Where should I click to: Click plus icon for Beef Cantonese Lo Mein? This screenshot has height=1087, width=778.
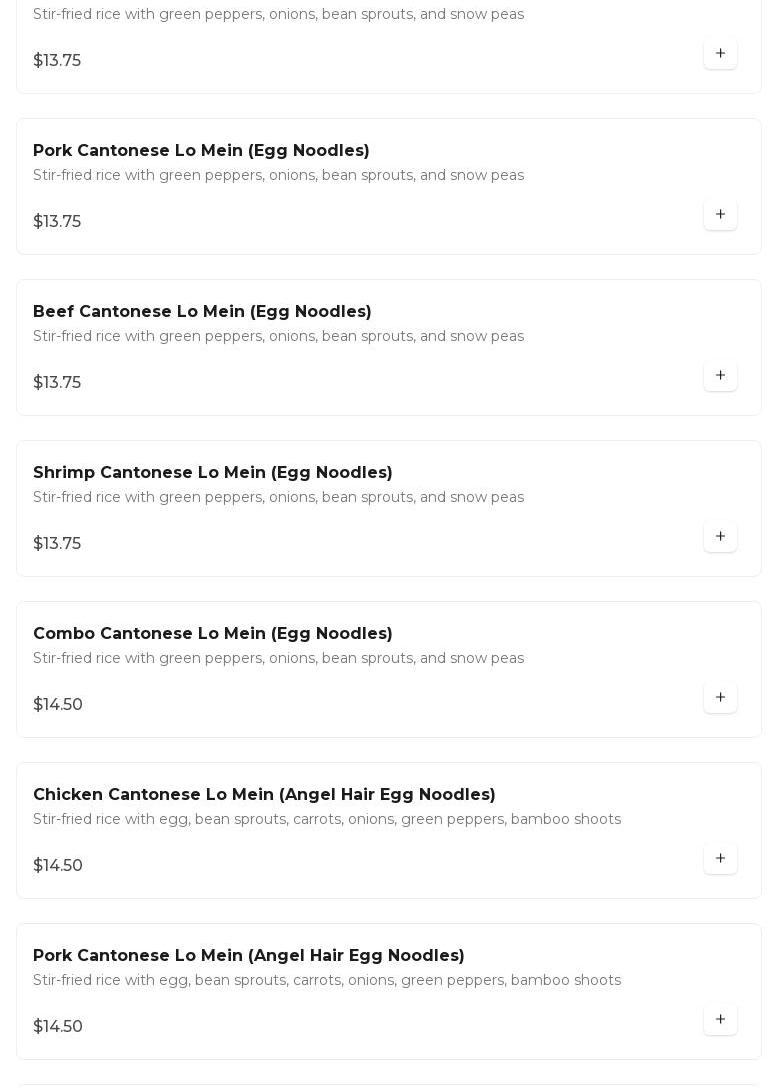pyautogui.click(x=720, y=375)
